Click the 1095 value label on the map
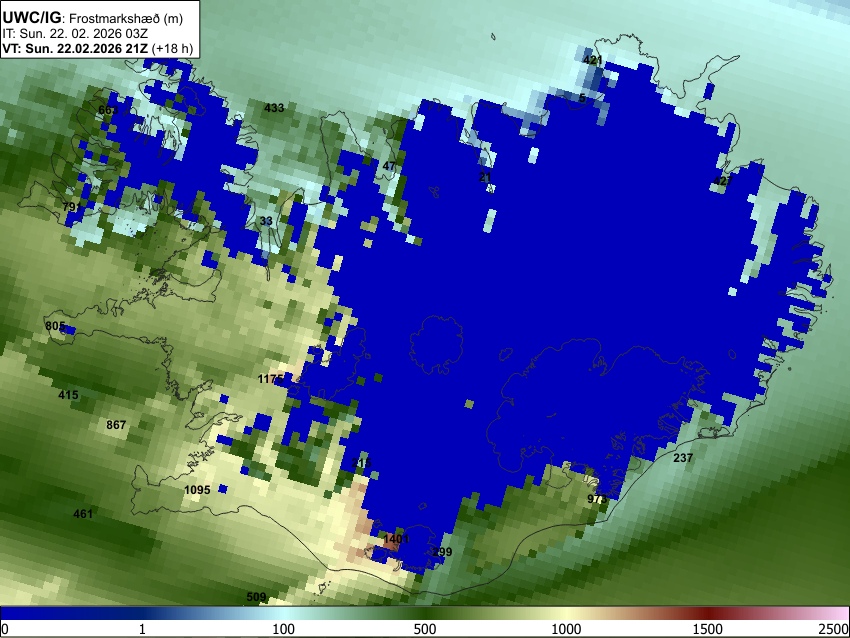850x638 pixels. pos(197,490)
